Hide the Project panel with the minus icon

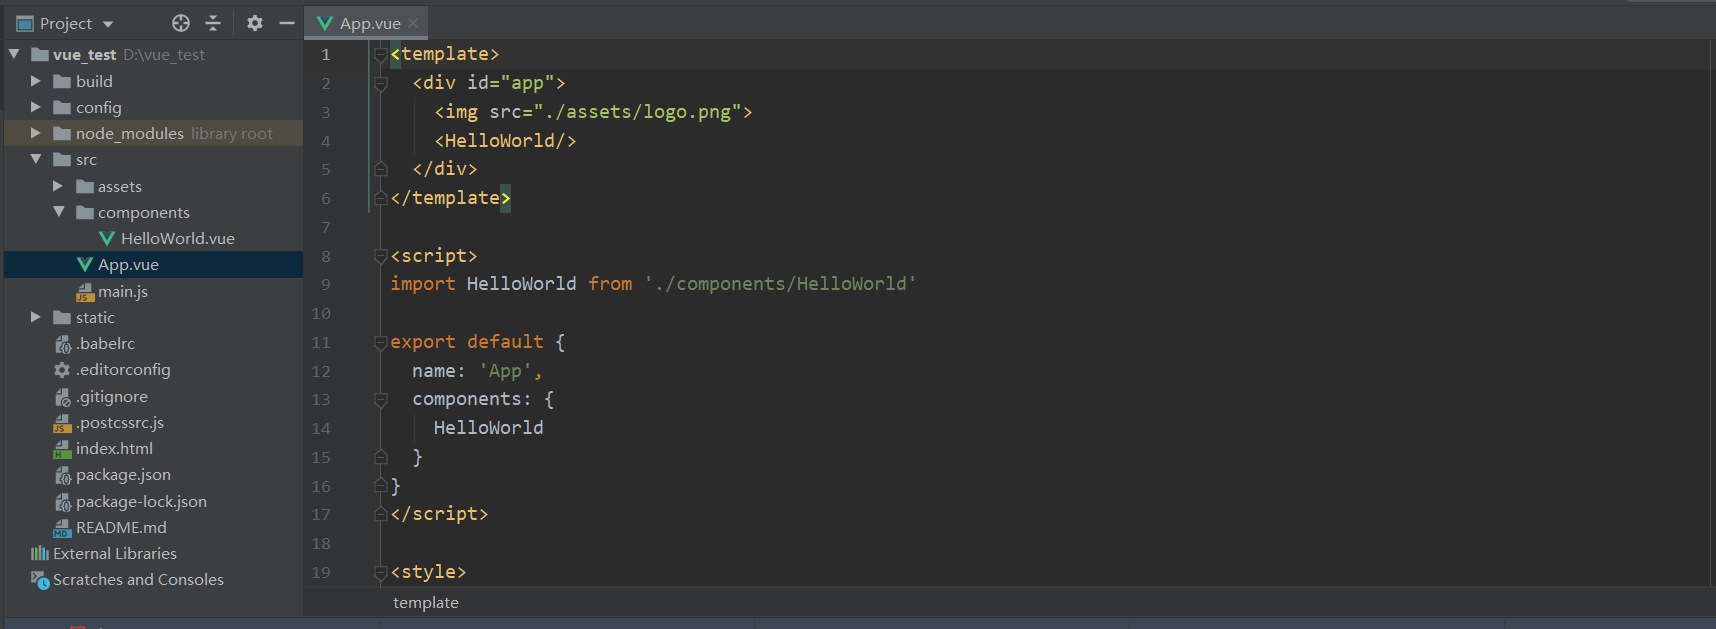click(x=287, y=23)
